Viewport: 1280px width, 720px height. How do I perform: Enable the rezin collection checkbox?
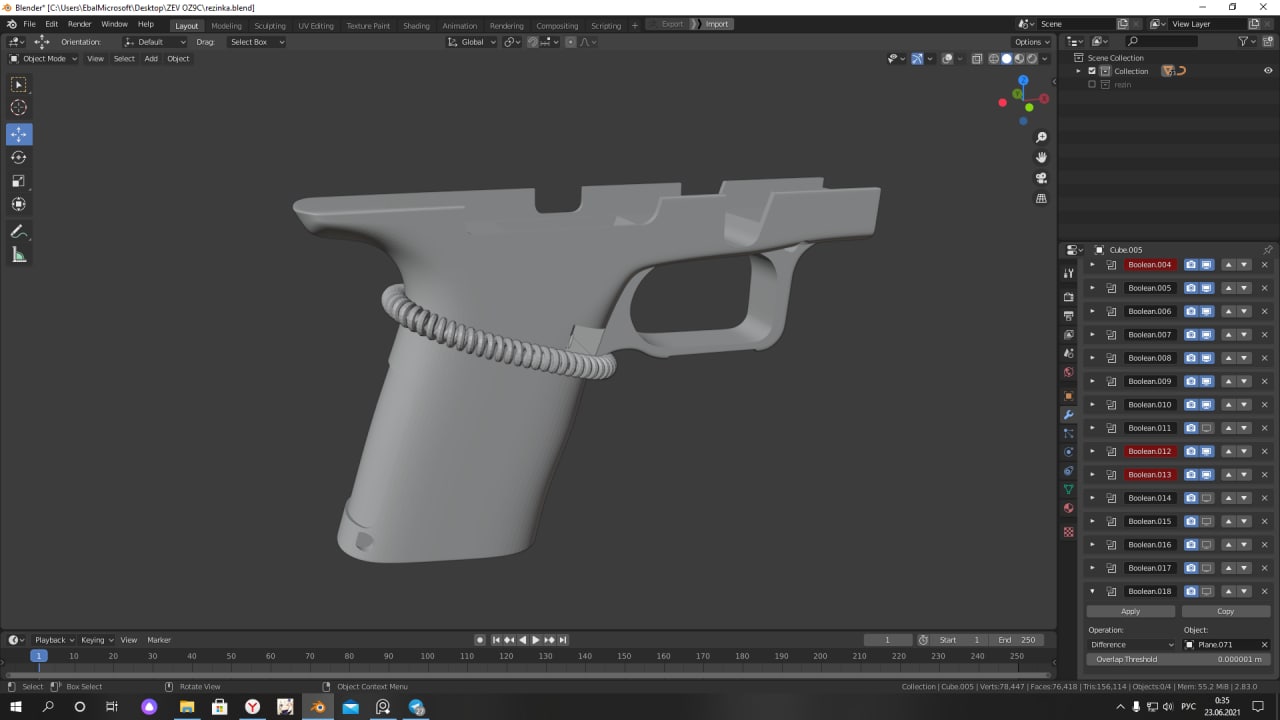tap(1092, 84)
